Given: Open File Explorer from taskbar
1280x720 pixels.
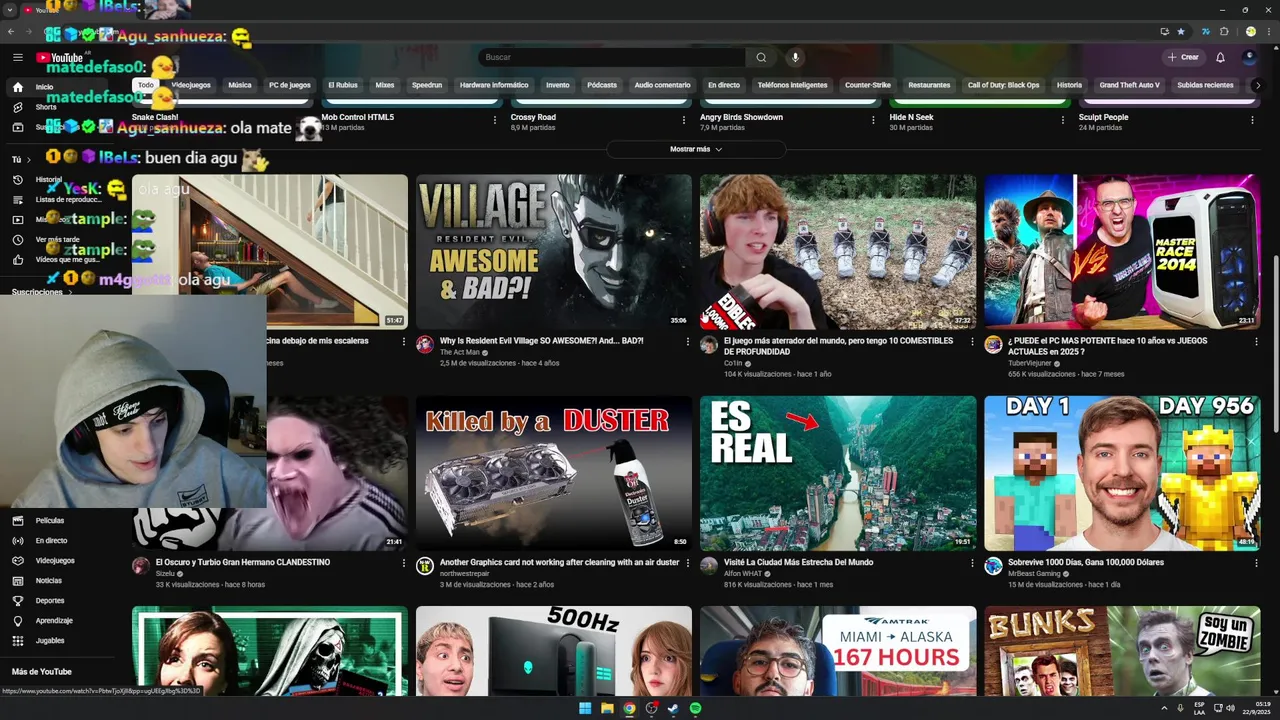Looking at the screenshot, I should (607, 708).
